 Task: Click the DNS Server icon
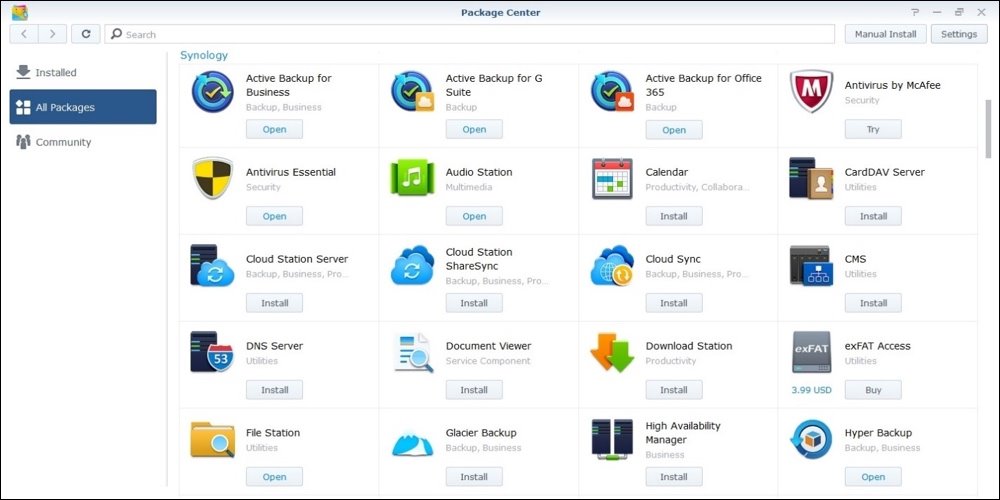tap(212, 353)
